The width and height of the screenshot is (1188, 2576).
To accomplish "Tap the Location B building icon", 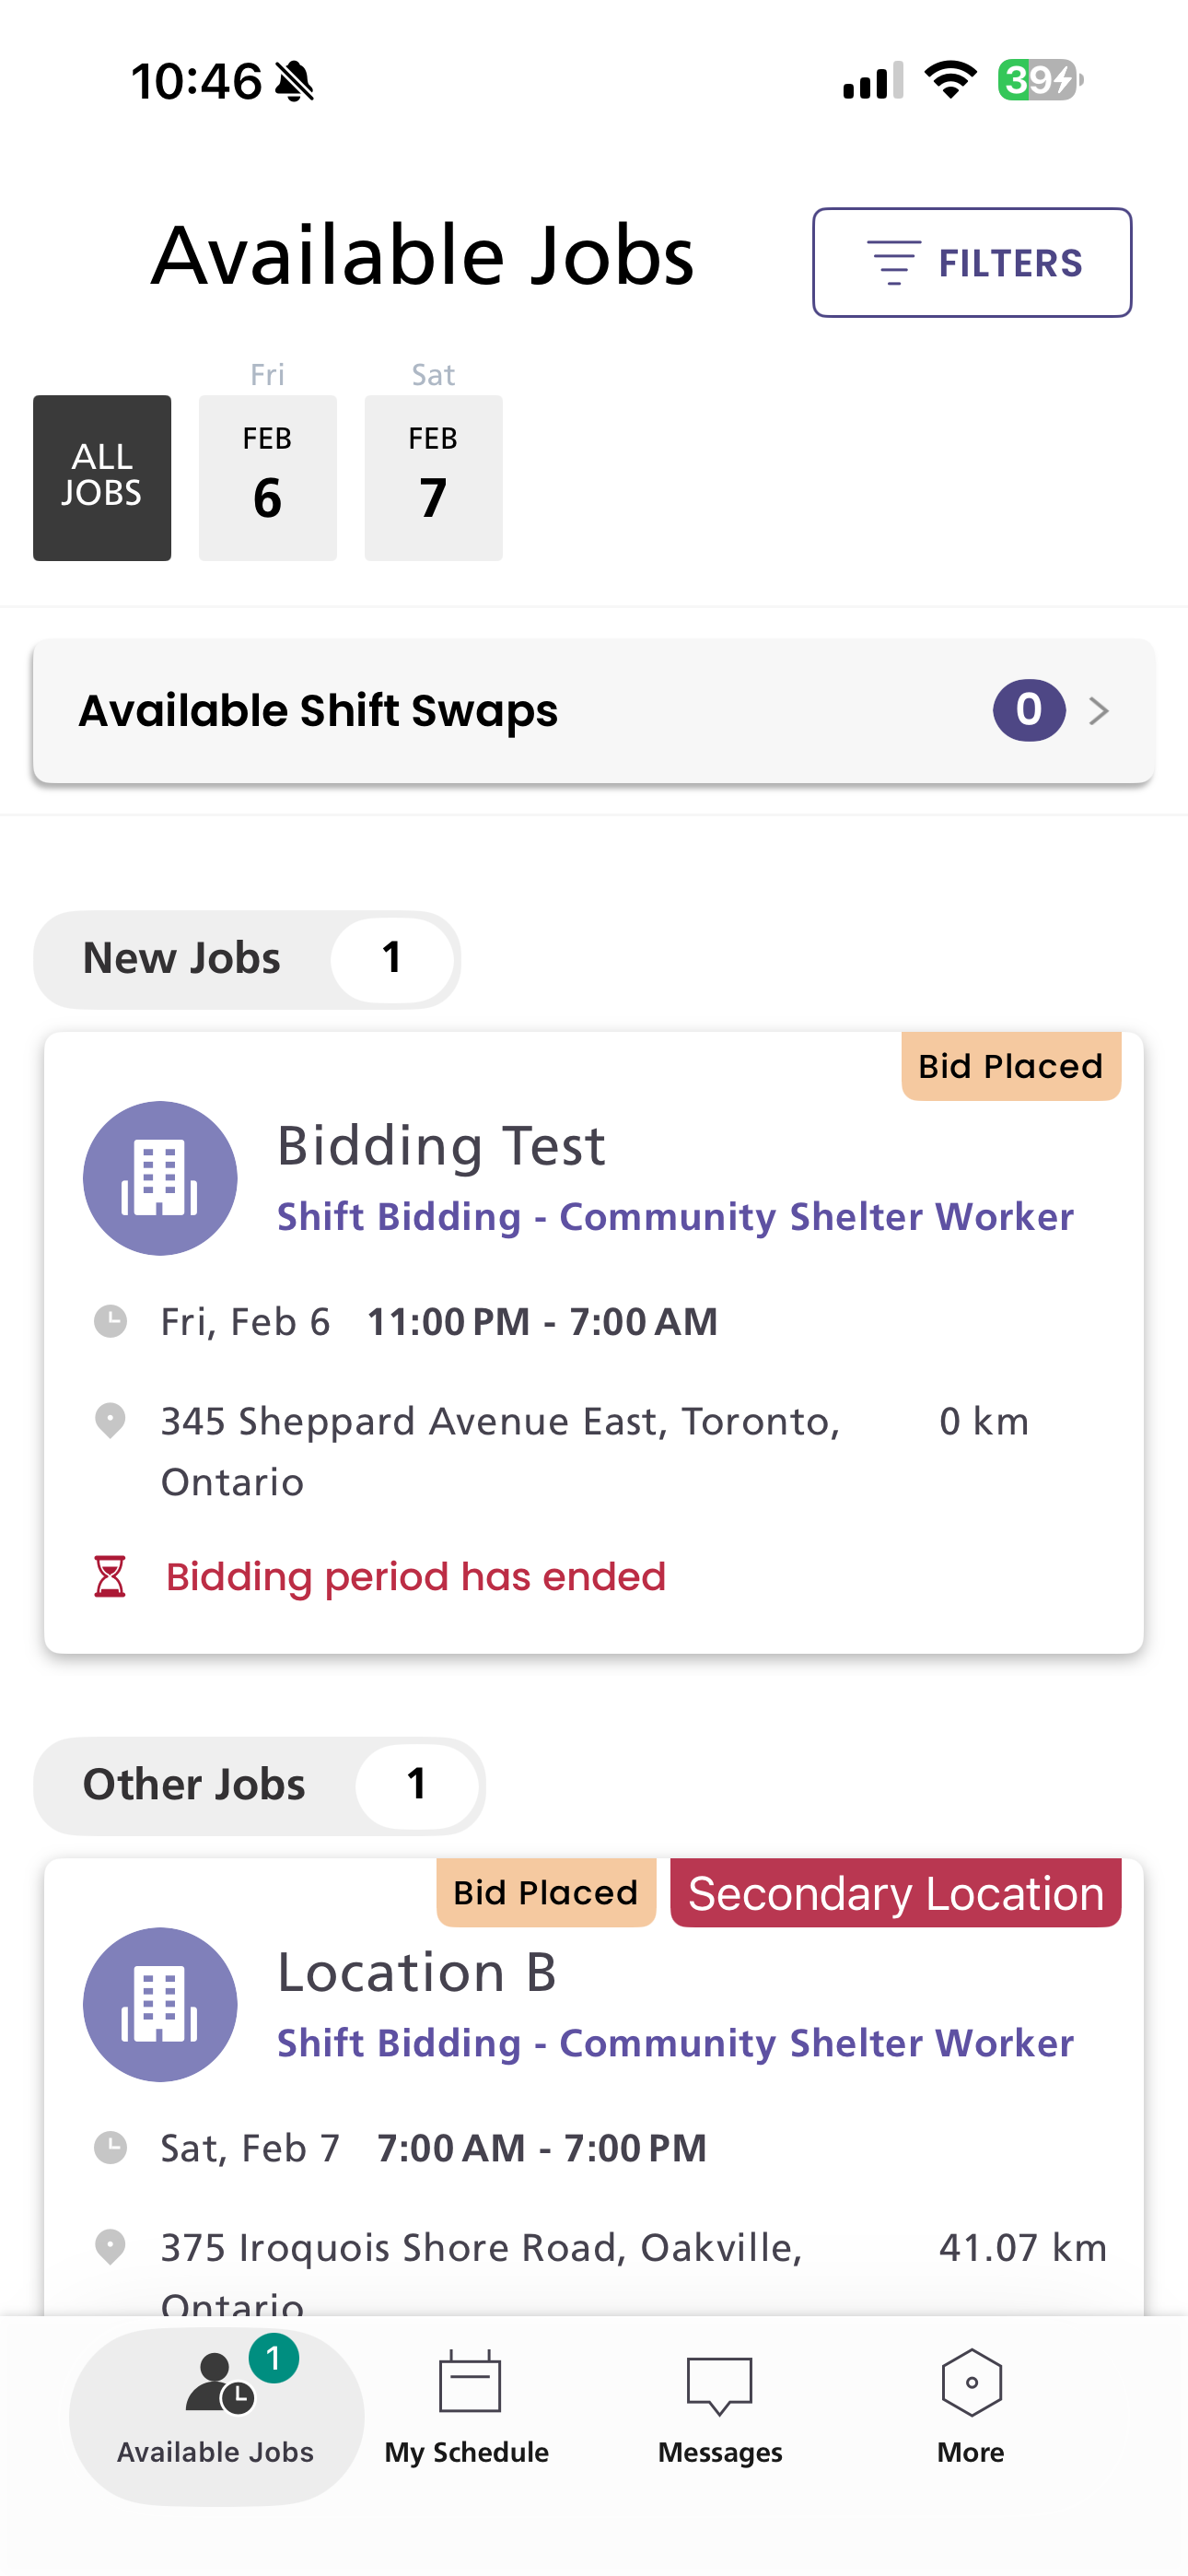I will coord(160,2004).
